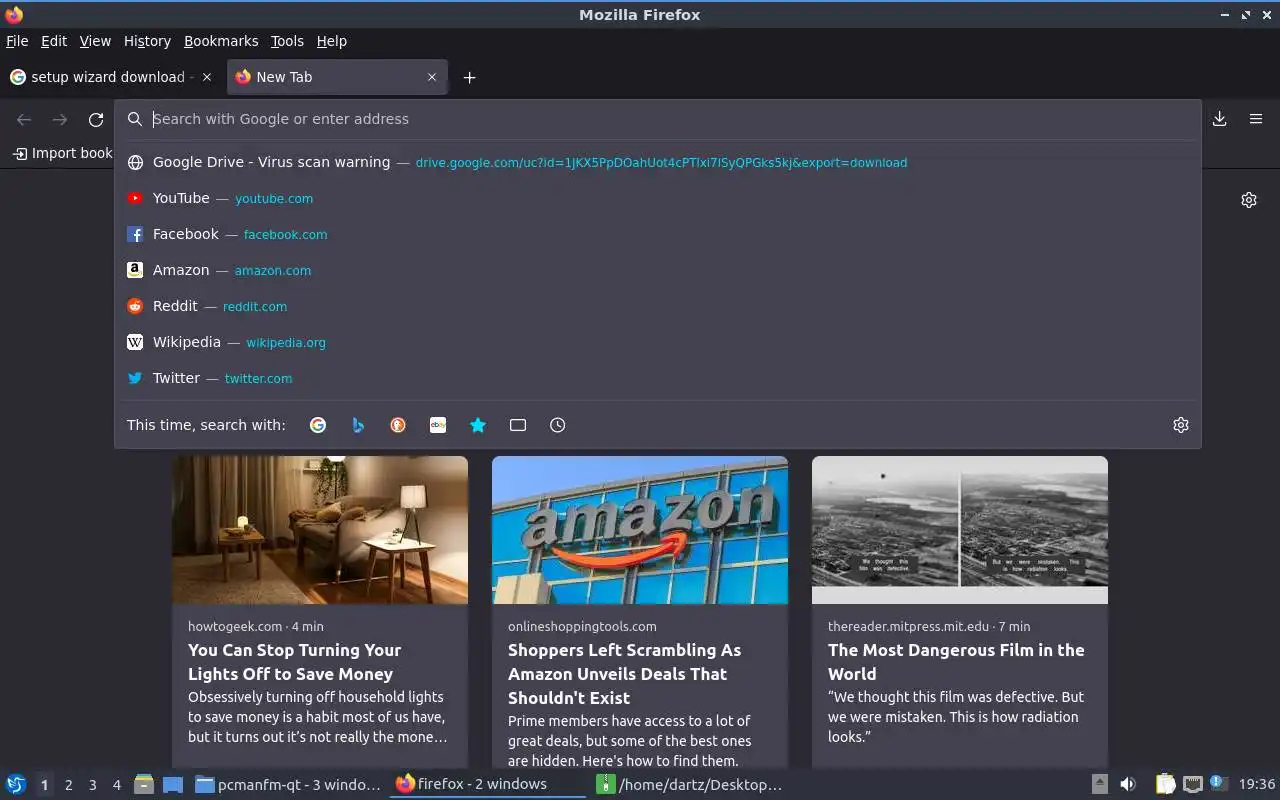The width and height of the screenshot is (1280, 800).
Task: Search this time with DuckDuckGo icon
Action: click(398, 425)
